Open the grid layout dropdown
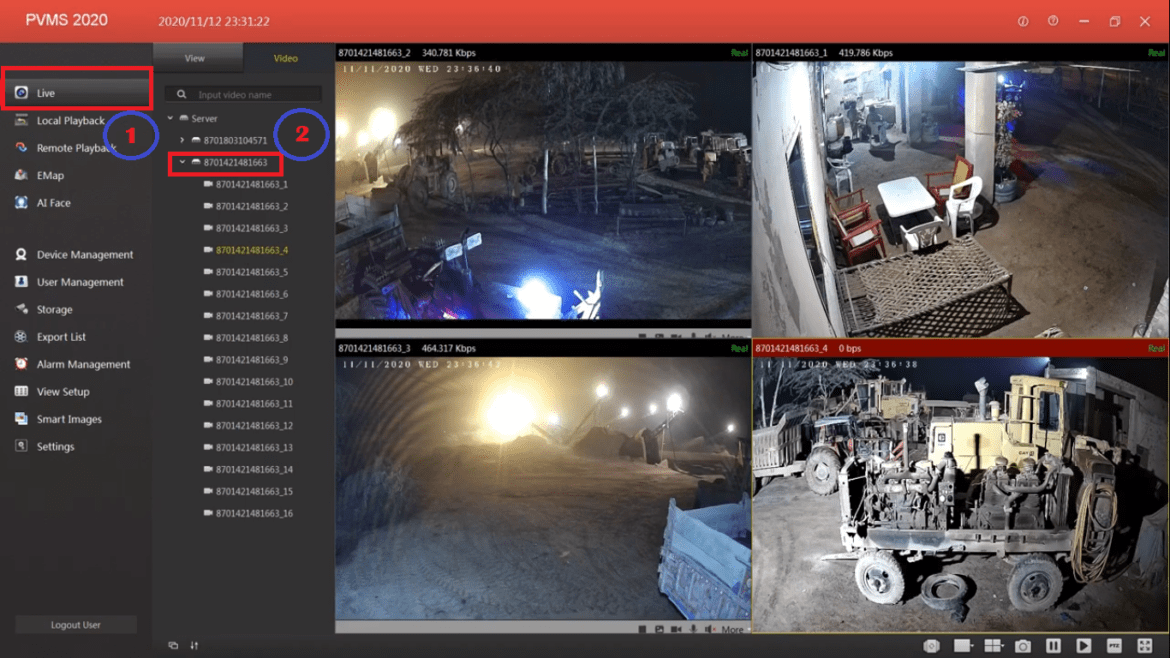This screenshot has height=658, width=1170. click(995, 646)
